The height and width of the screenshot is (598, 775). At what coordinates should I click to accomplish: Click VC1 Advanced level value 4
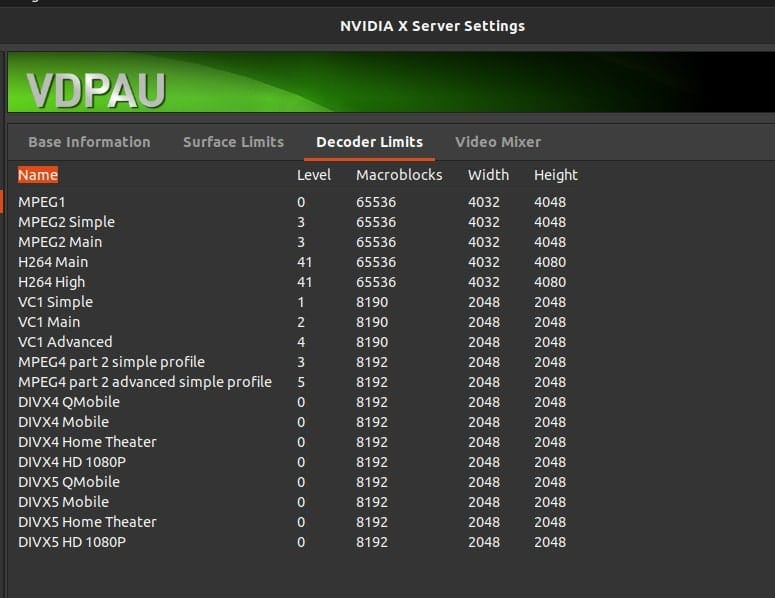tap(301, 342)
